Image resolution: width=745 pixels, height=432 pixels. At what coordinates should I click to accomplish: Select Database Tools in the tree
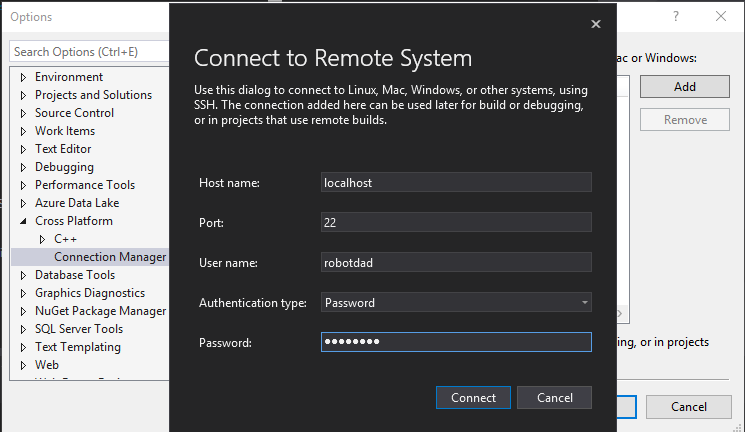pyautogui.click(x=75, y=275)
